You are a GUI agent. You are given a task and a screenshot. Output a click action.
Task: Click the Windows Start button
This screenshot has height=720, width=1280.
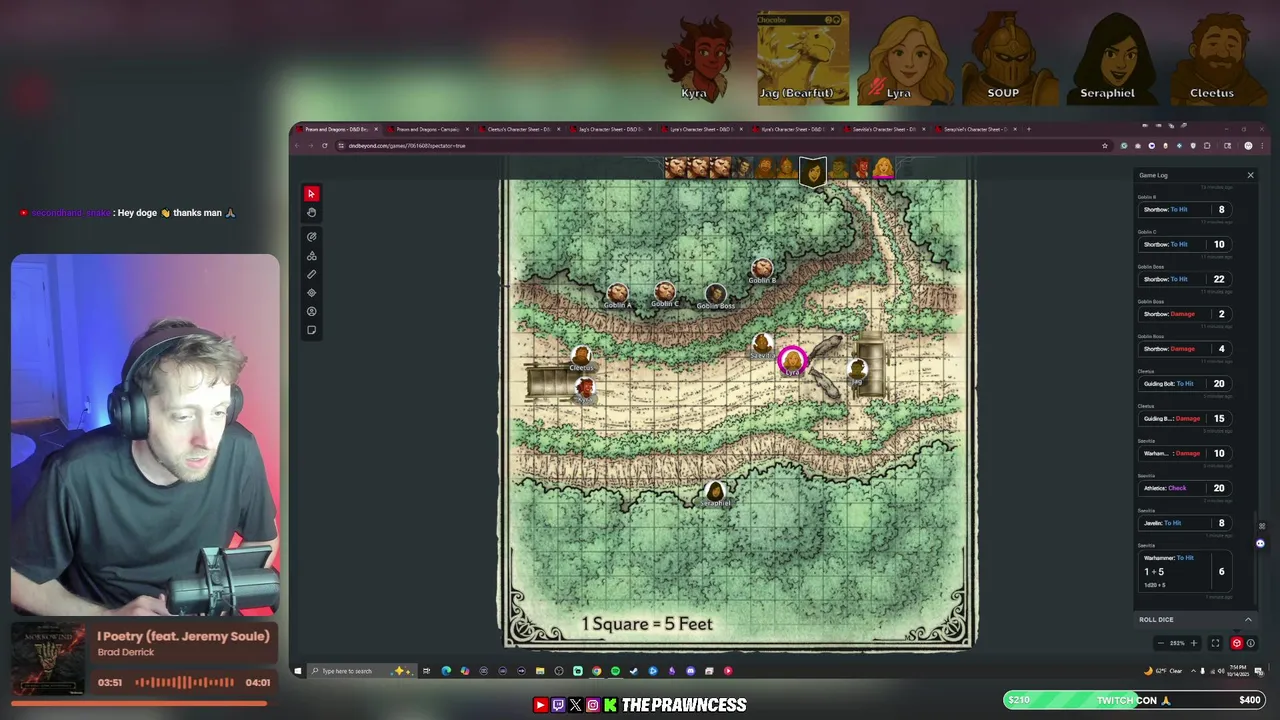pos(297,671)
